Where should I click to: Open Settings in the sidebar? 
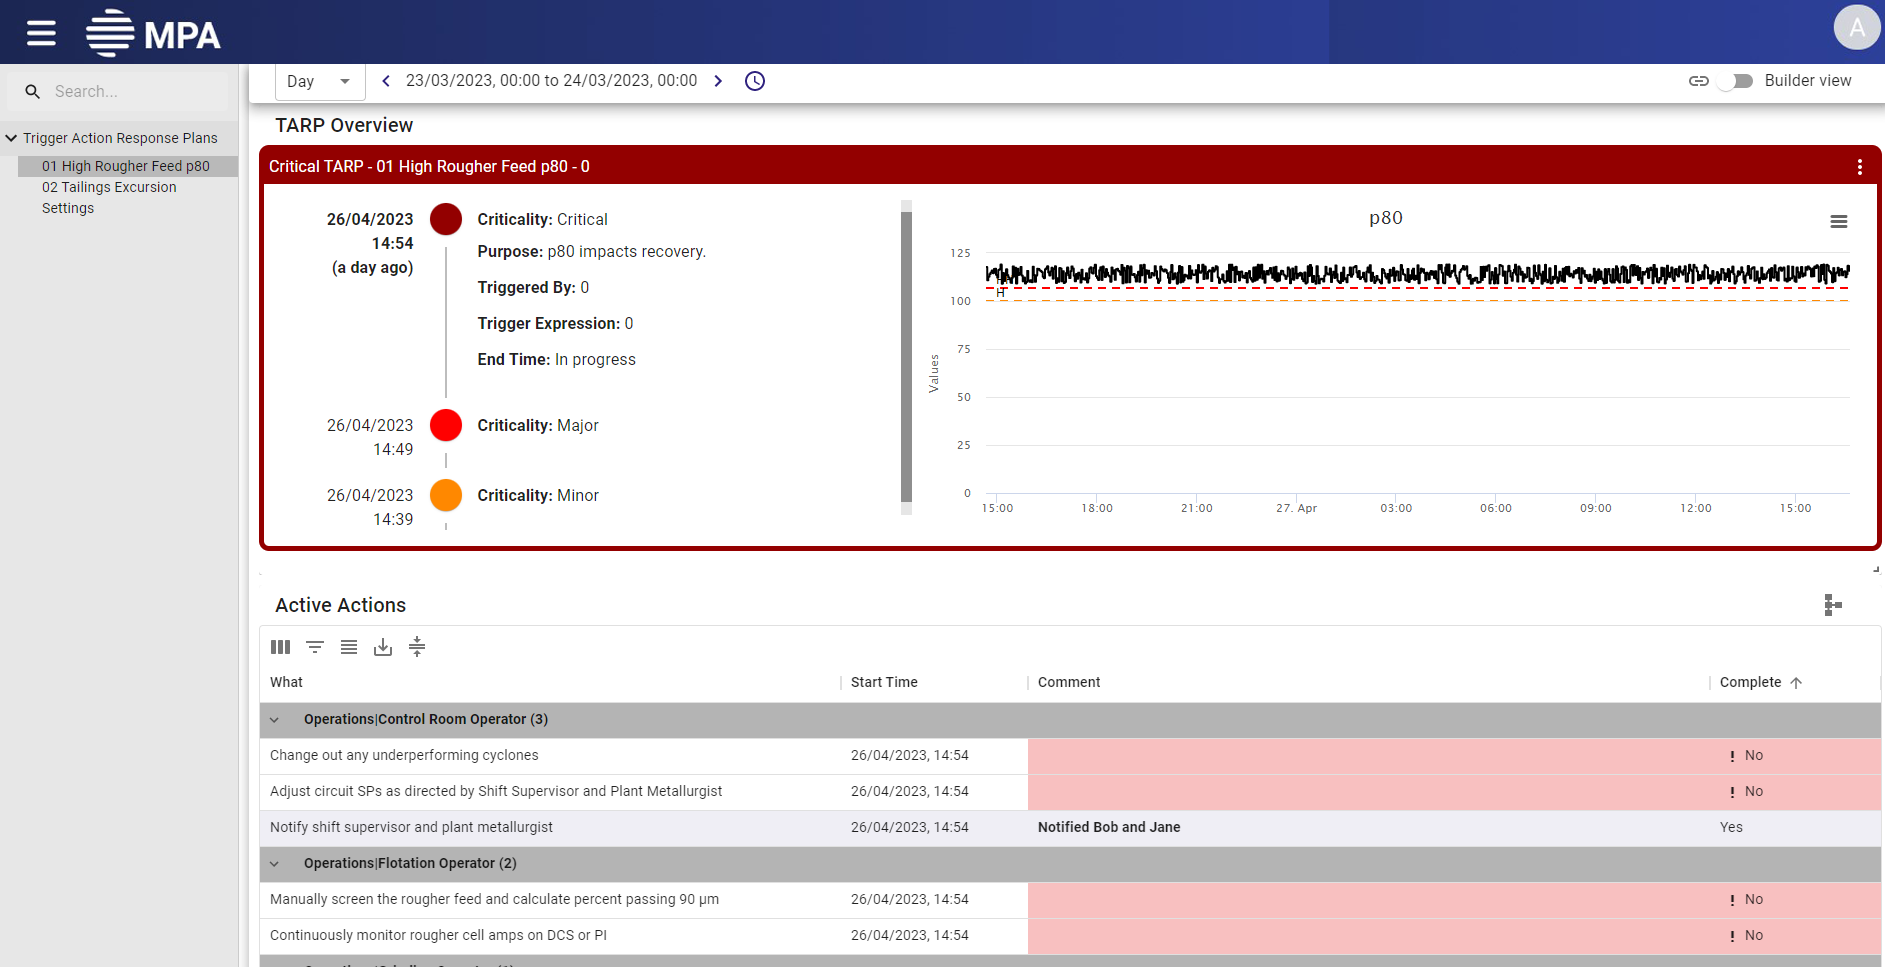point(68,208)
